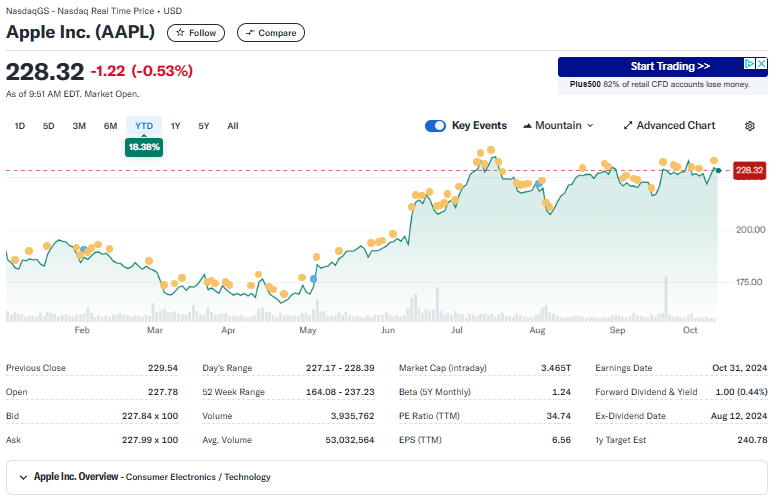This screenshot has height=501, width=782.
Task: Show the 1Y chart range
Action: tap(175, 126)
